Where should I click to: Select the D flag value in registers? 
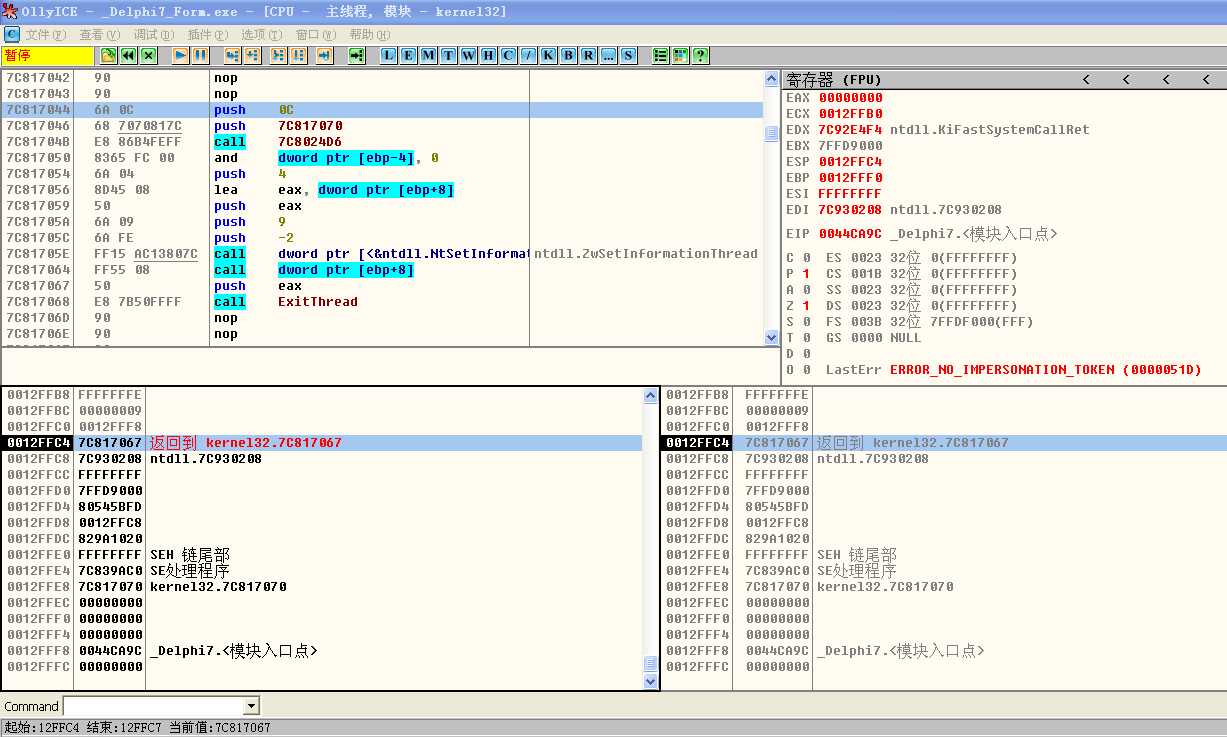(806, 354)
